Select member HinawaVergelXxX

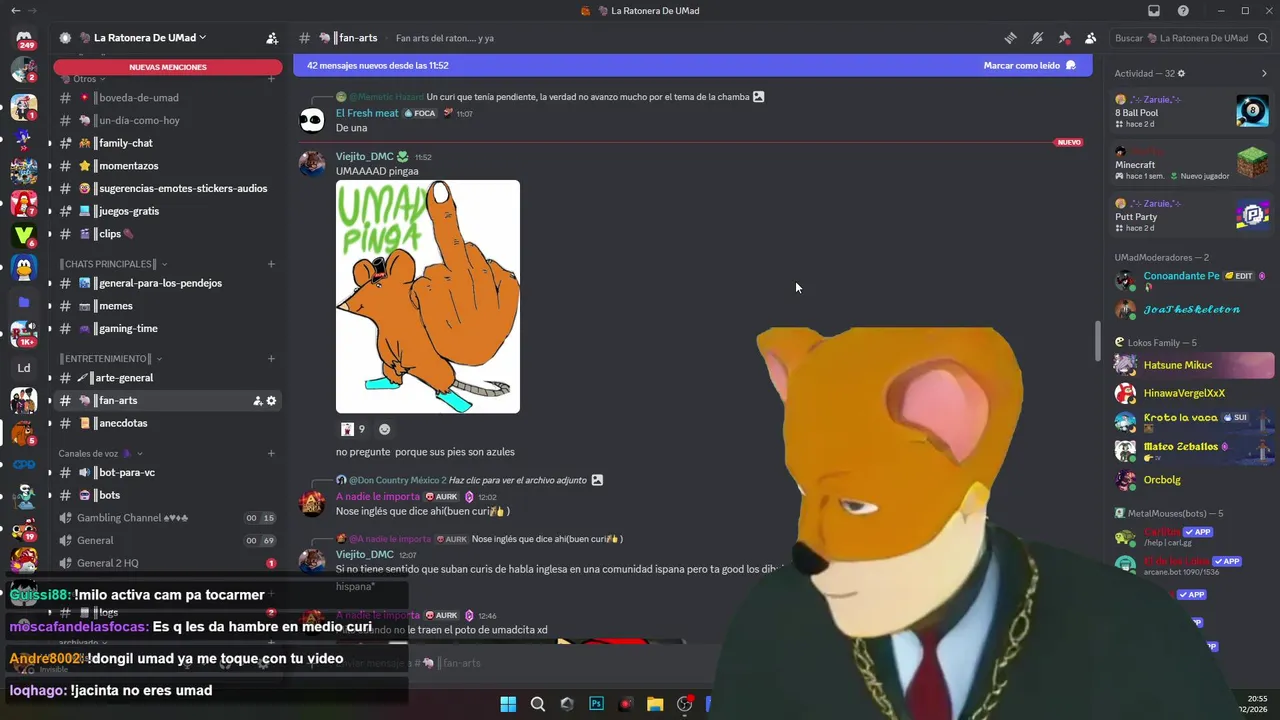(1192, 393)
